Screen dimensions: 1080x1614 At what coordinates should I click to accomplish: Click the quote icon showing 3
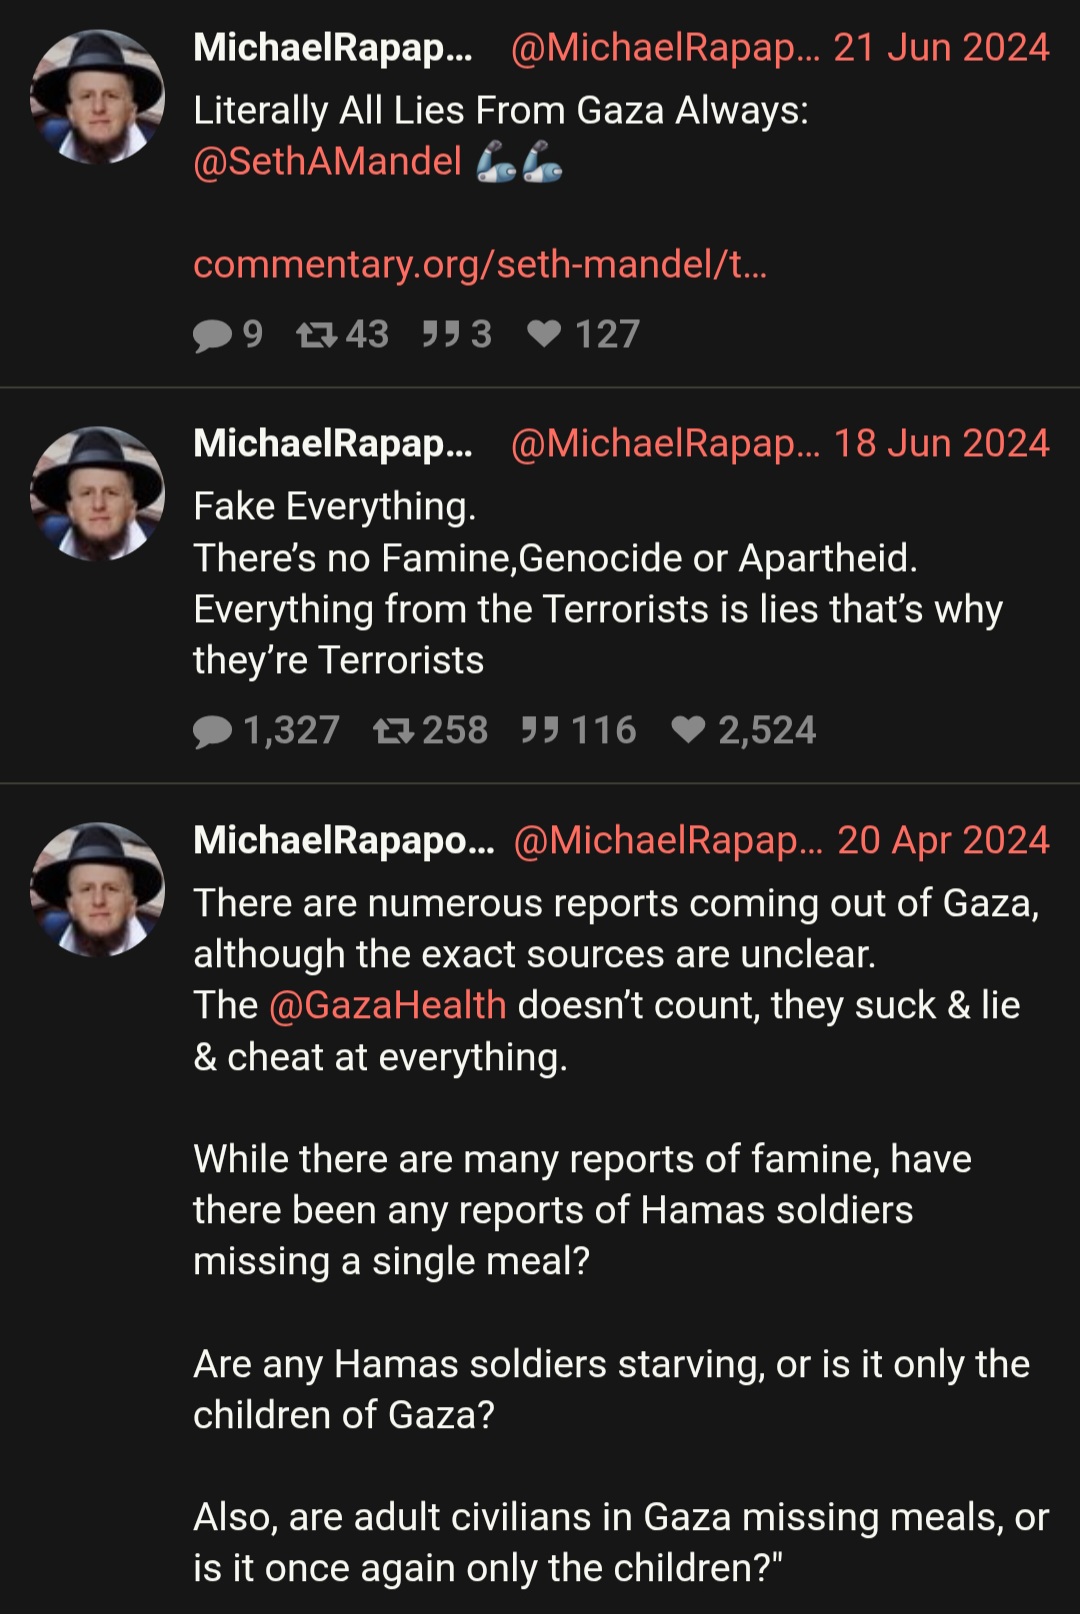[440, 333]
